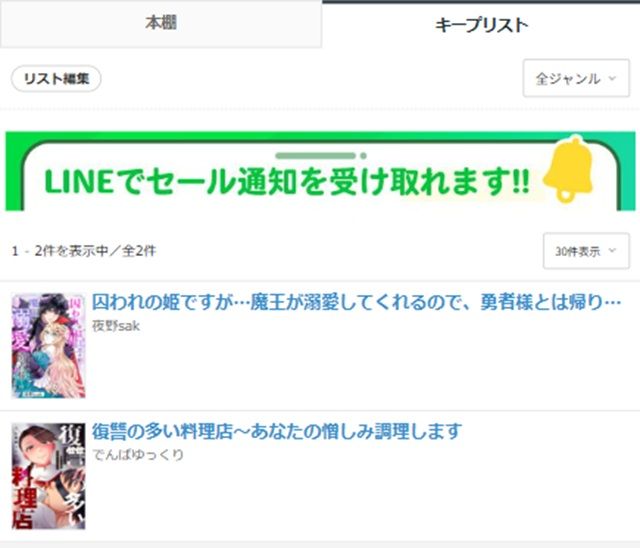Click the green pill handle atop banner
The width and height of the screenshot is (640, 548).
point(315,156)
